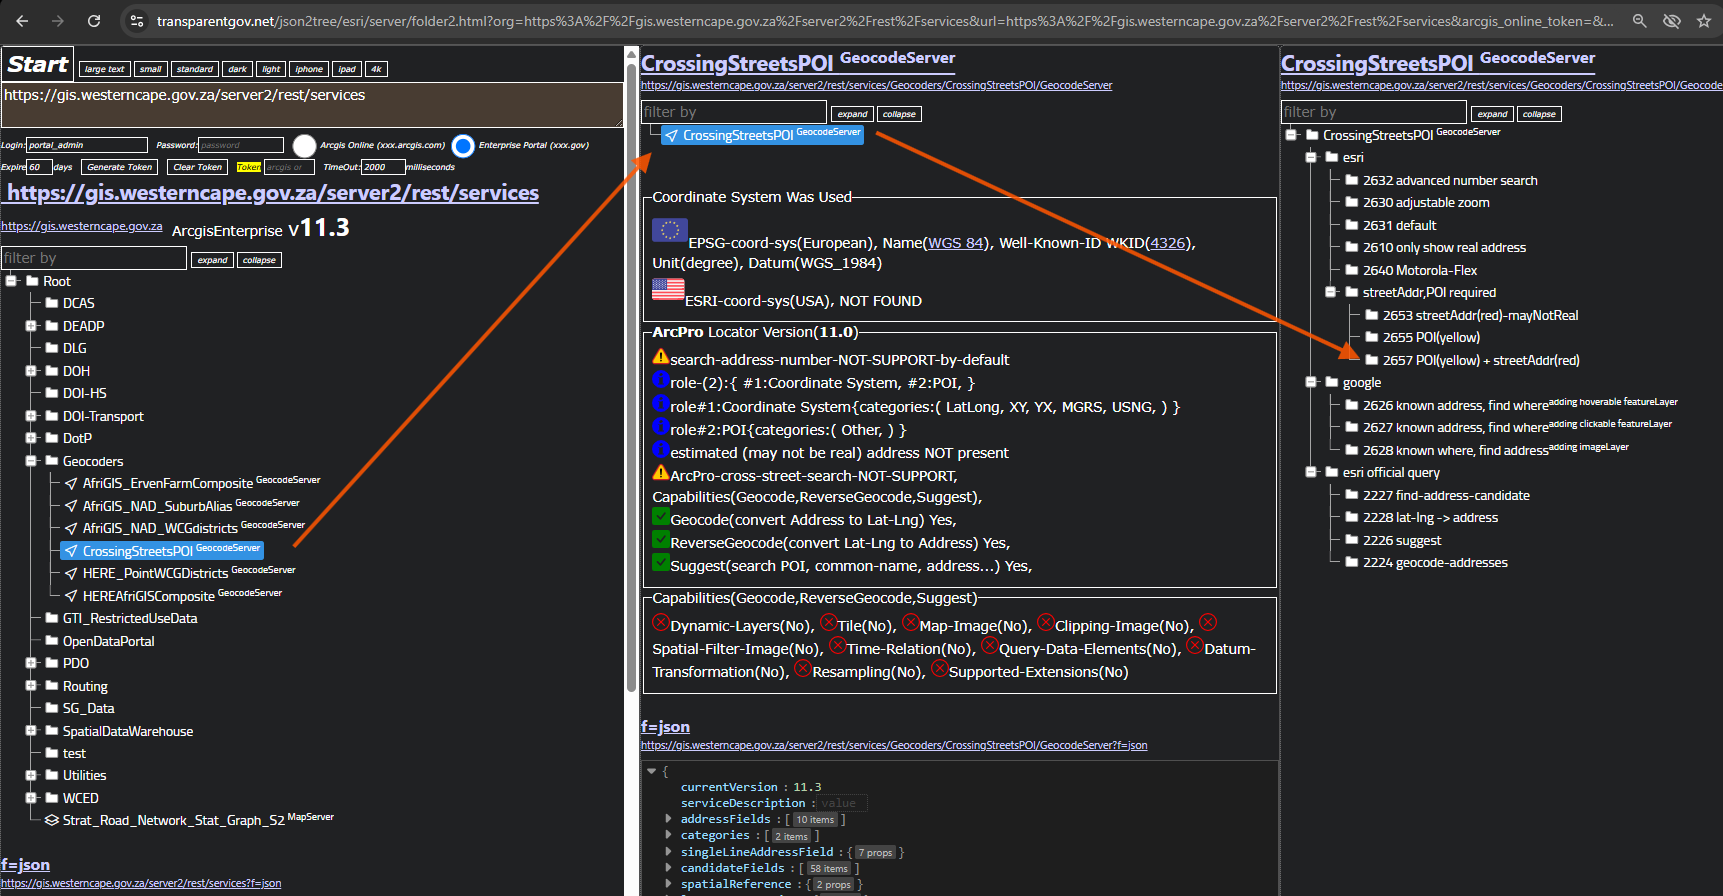Select the Arcgis Online radio button
The height and width of the screenshot is (896, 1723).
point(305,146)
